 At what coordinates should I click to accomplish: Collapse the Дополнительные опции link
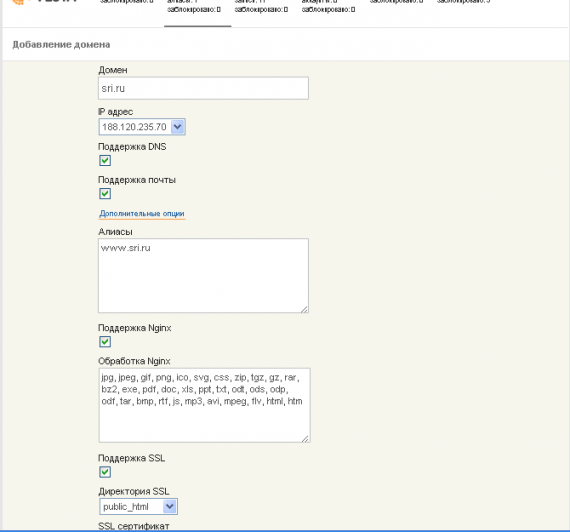142,213
